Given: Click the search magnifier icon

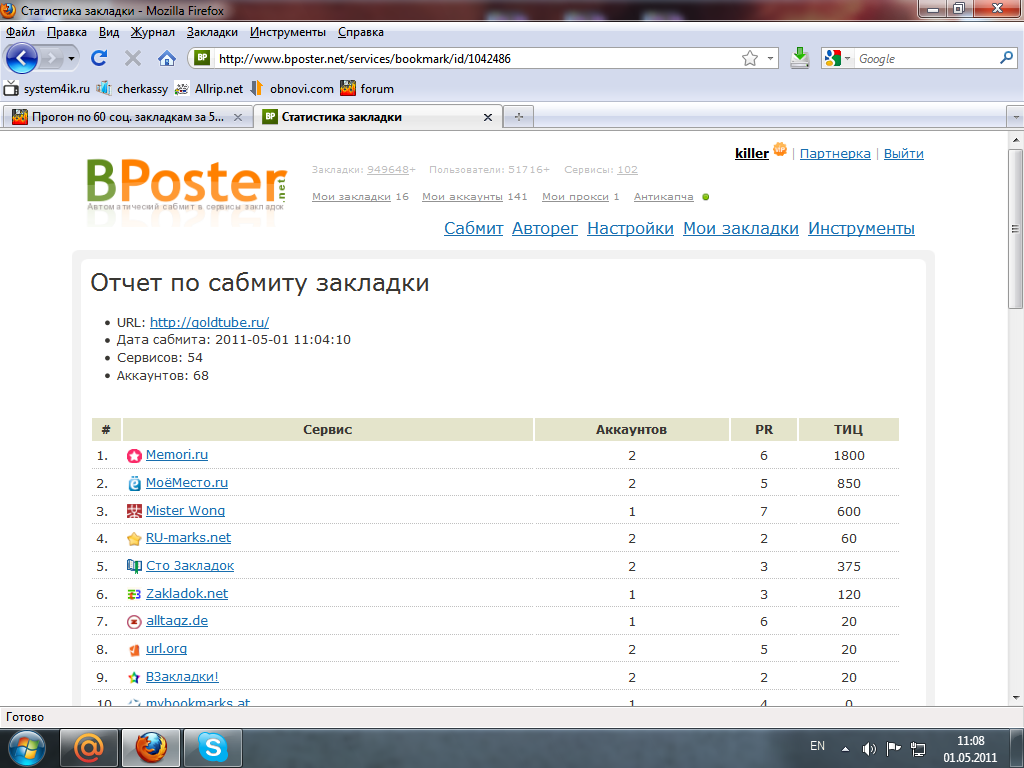Looking at the screenshot, I should point(1006,58).
